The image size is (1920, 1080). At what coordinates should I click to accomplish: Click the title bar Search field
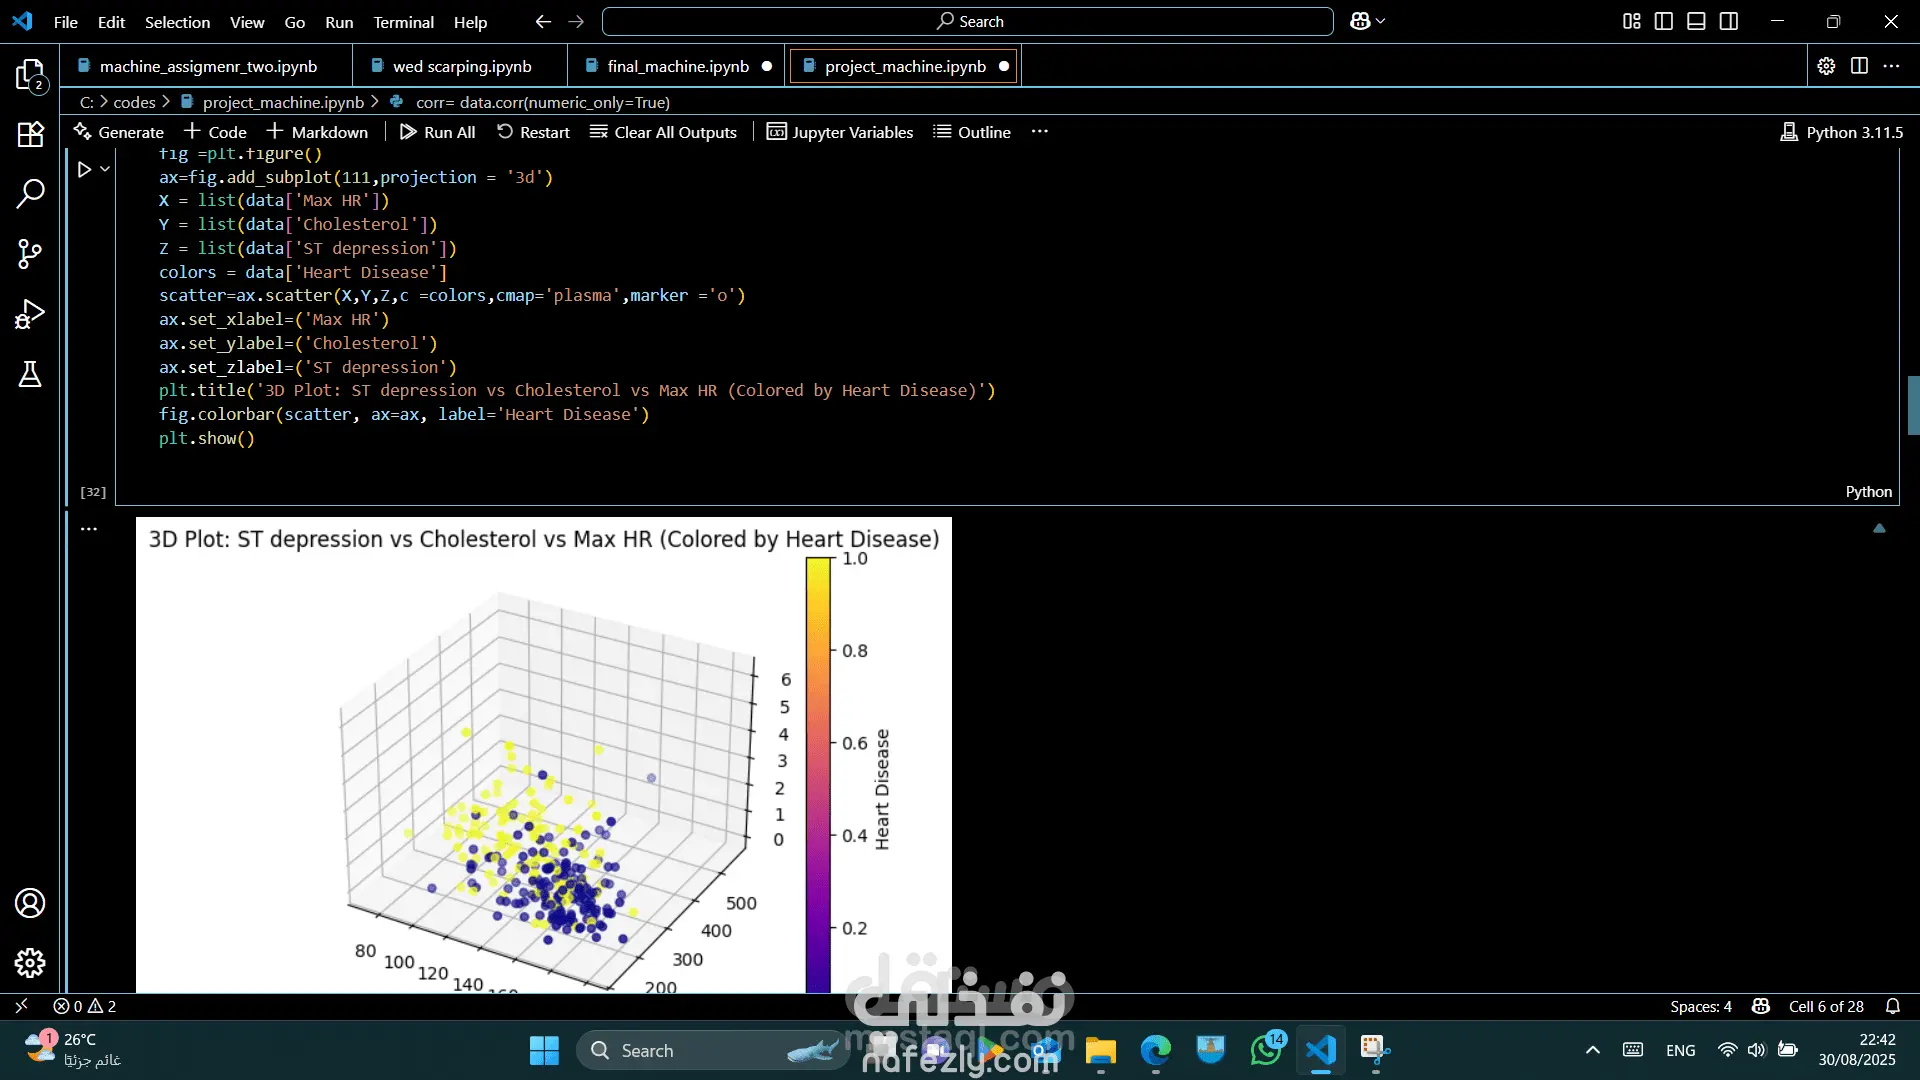pos(967,21)
